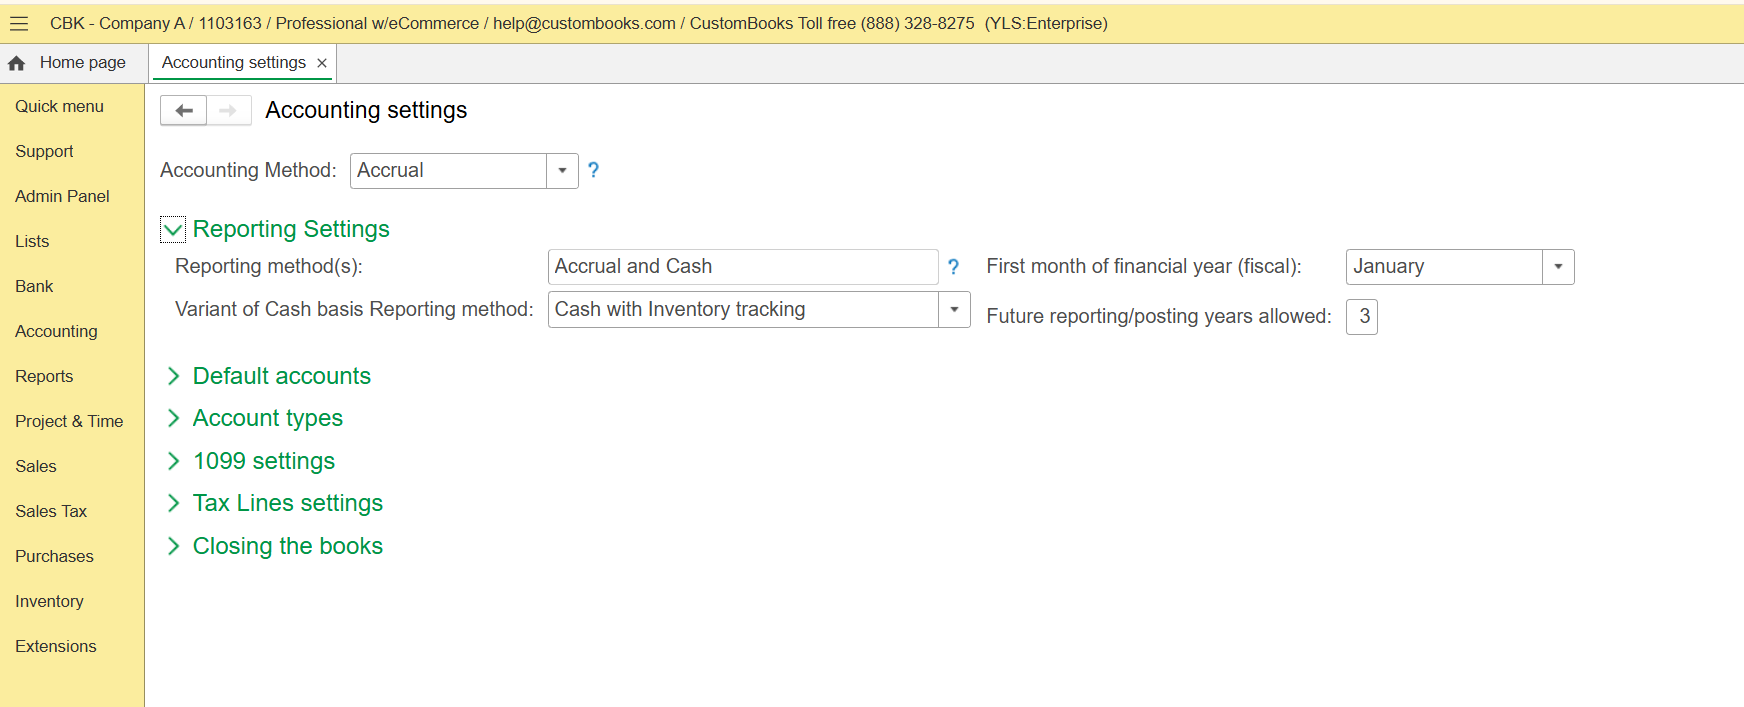The width and height of the screenshot is (1744, 707).
Task: Select Sales Tax in the sidebar
Action: 51,511
